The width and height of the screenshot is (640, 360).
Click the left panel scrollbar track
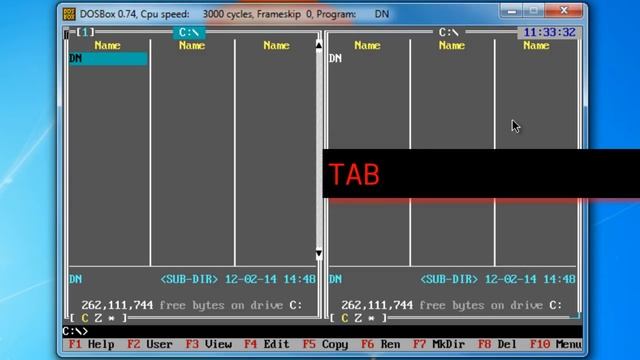[x=319, y=150]
